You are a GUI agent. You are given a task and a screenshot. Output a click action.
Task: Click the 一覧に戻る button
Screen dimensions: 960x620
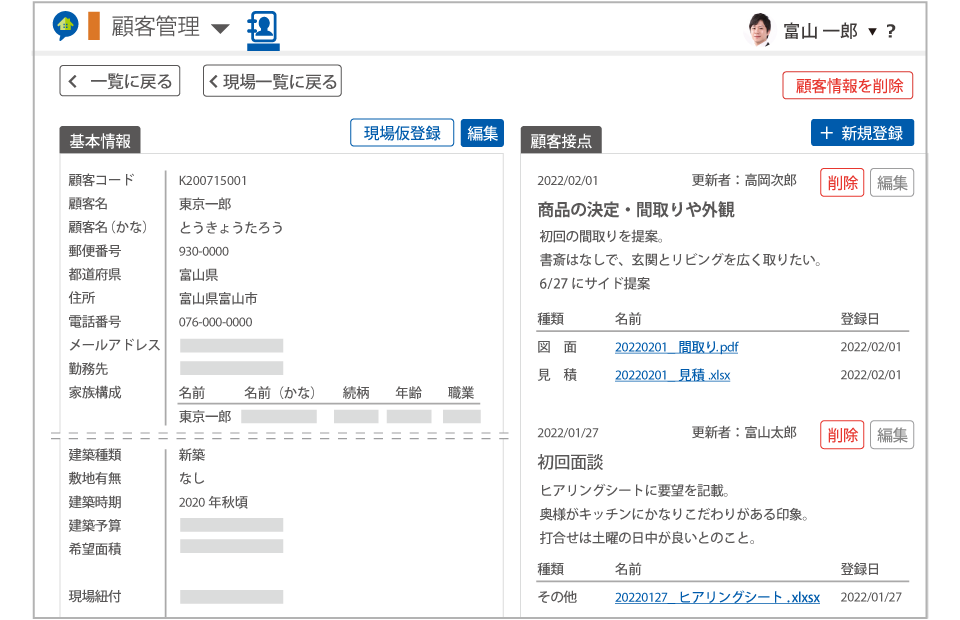pyautogui.click(x=118, y=80)
